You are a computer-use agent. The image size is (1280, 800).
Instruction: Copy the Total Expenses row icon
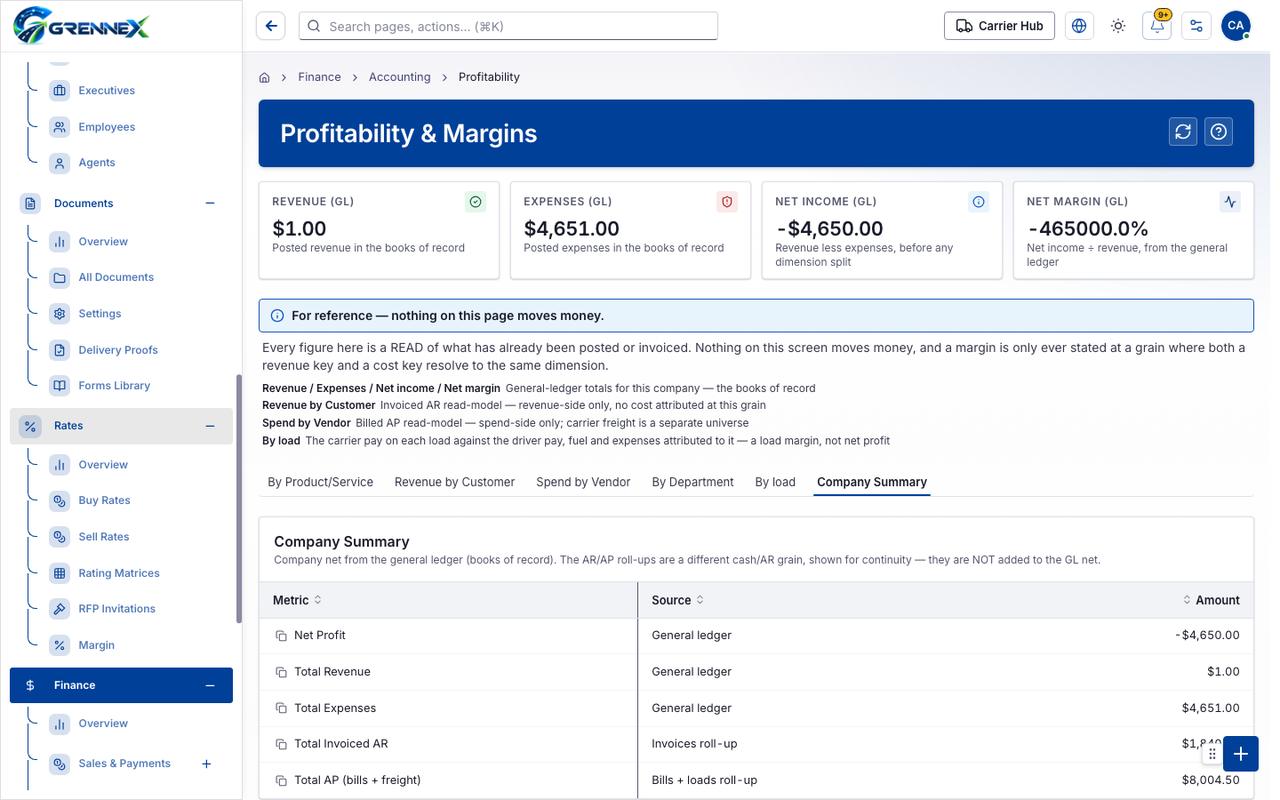tap(281, 708)
